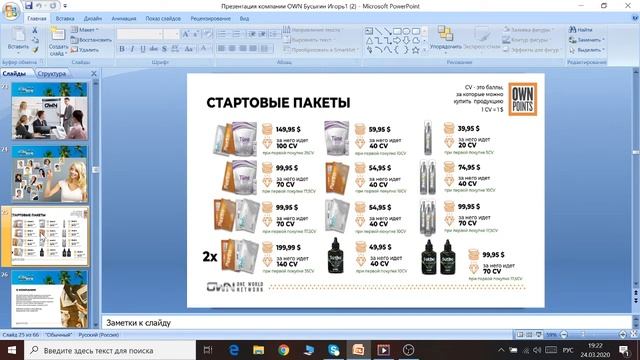Open Заливка фигуры shape fill dropdown

coord(528,30)
